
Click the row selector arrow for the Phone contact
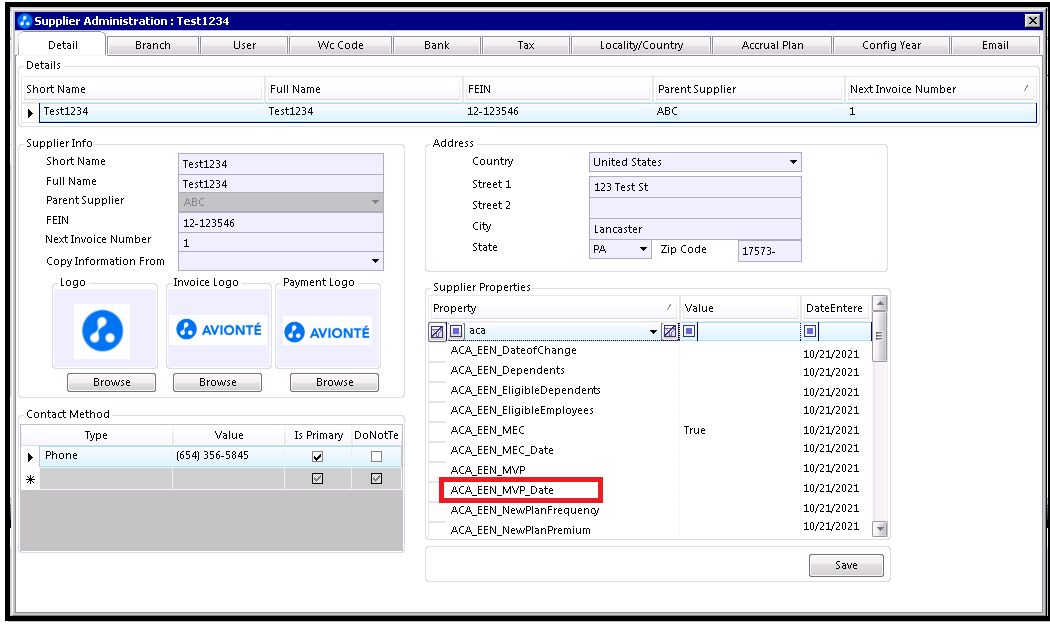coord(30,457)
